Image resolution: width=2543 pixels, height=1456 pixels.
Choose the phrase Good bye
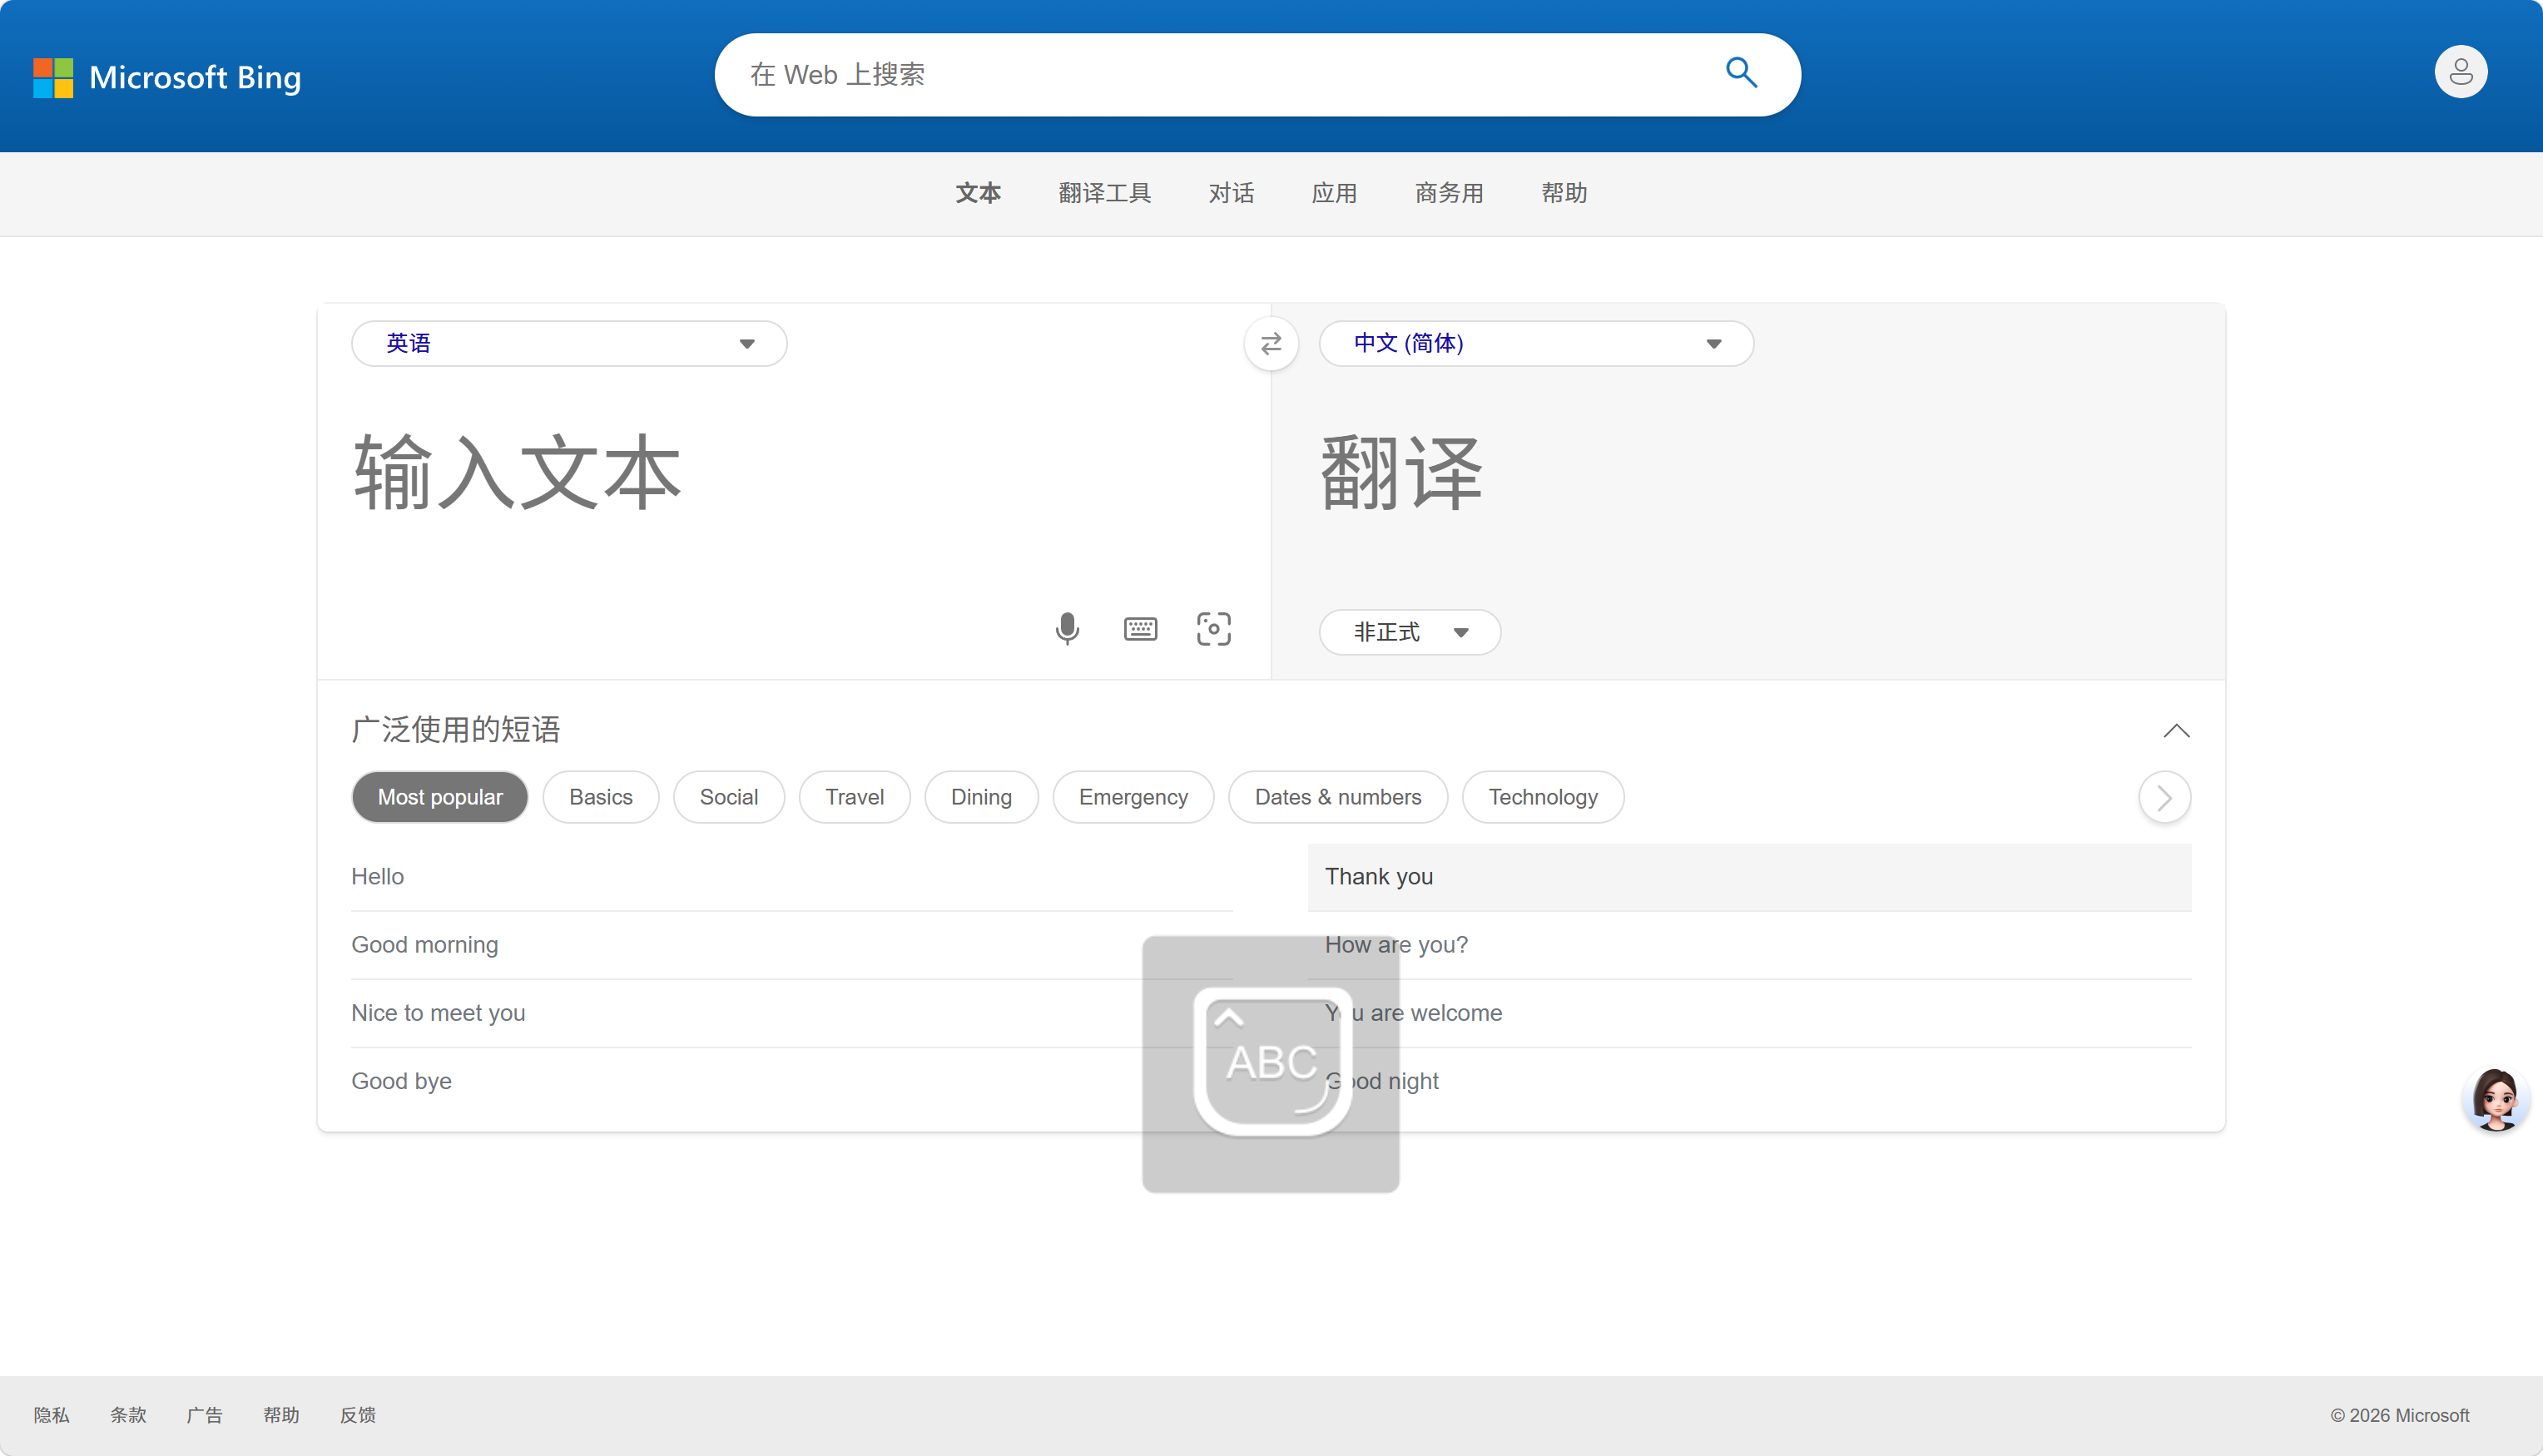792,1081
